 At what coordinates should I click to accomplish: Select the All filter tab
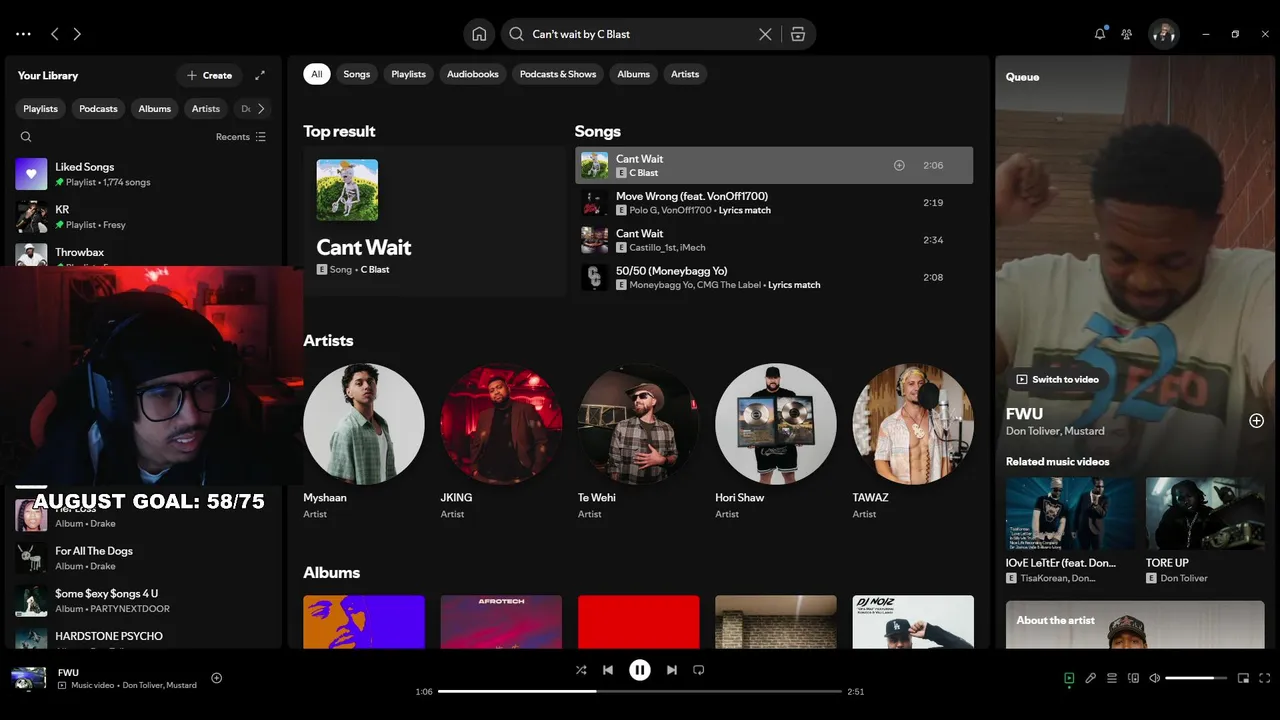pos(316,74)
